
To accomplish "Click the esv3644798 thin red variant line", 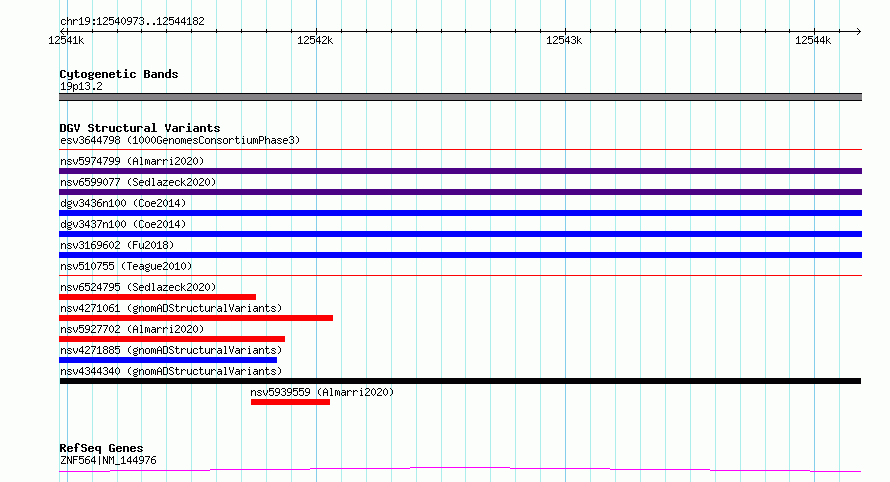I will click(460, 150).
